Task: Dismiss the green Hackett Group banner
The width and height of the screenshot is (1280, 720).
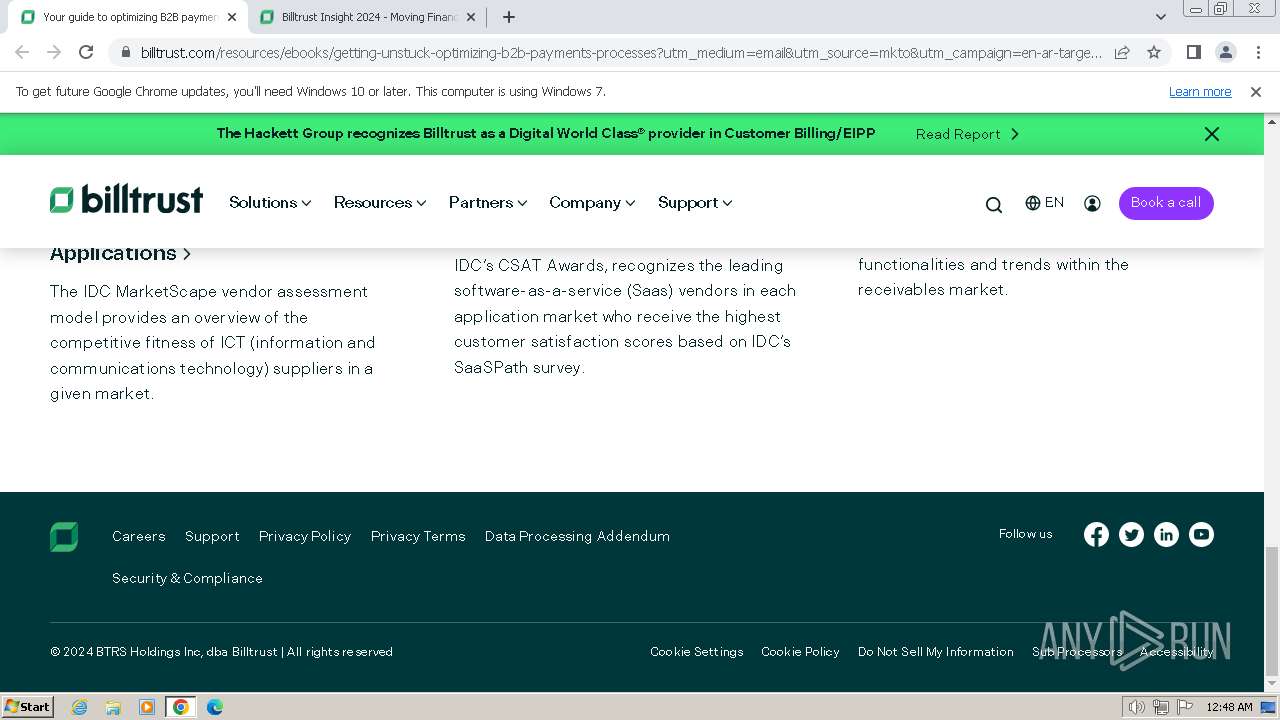Action: coord(1211,134)
